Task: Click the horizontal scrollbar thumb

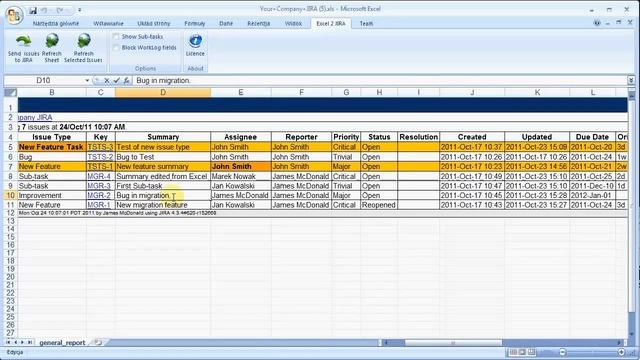Action: coord(453,343)
